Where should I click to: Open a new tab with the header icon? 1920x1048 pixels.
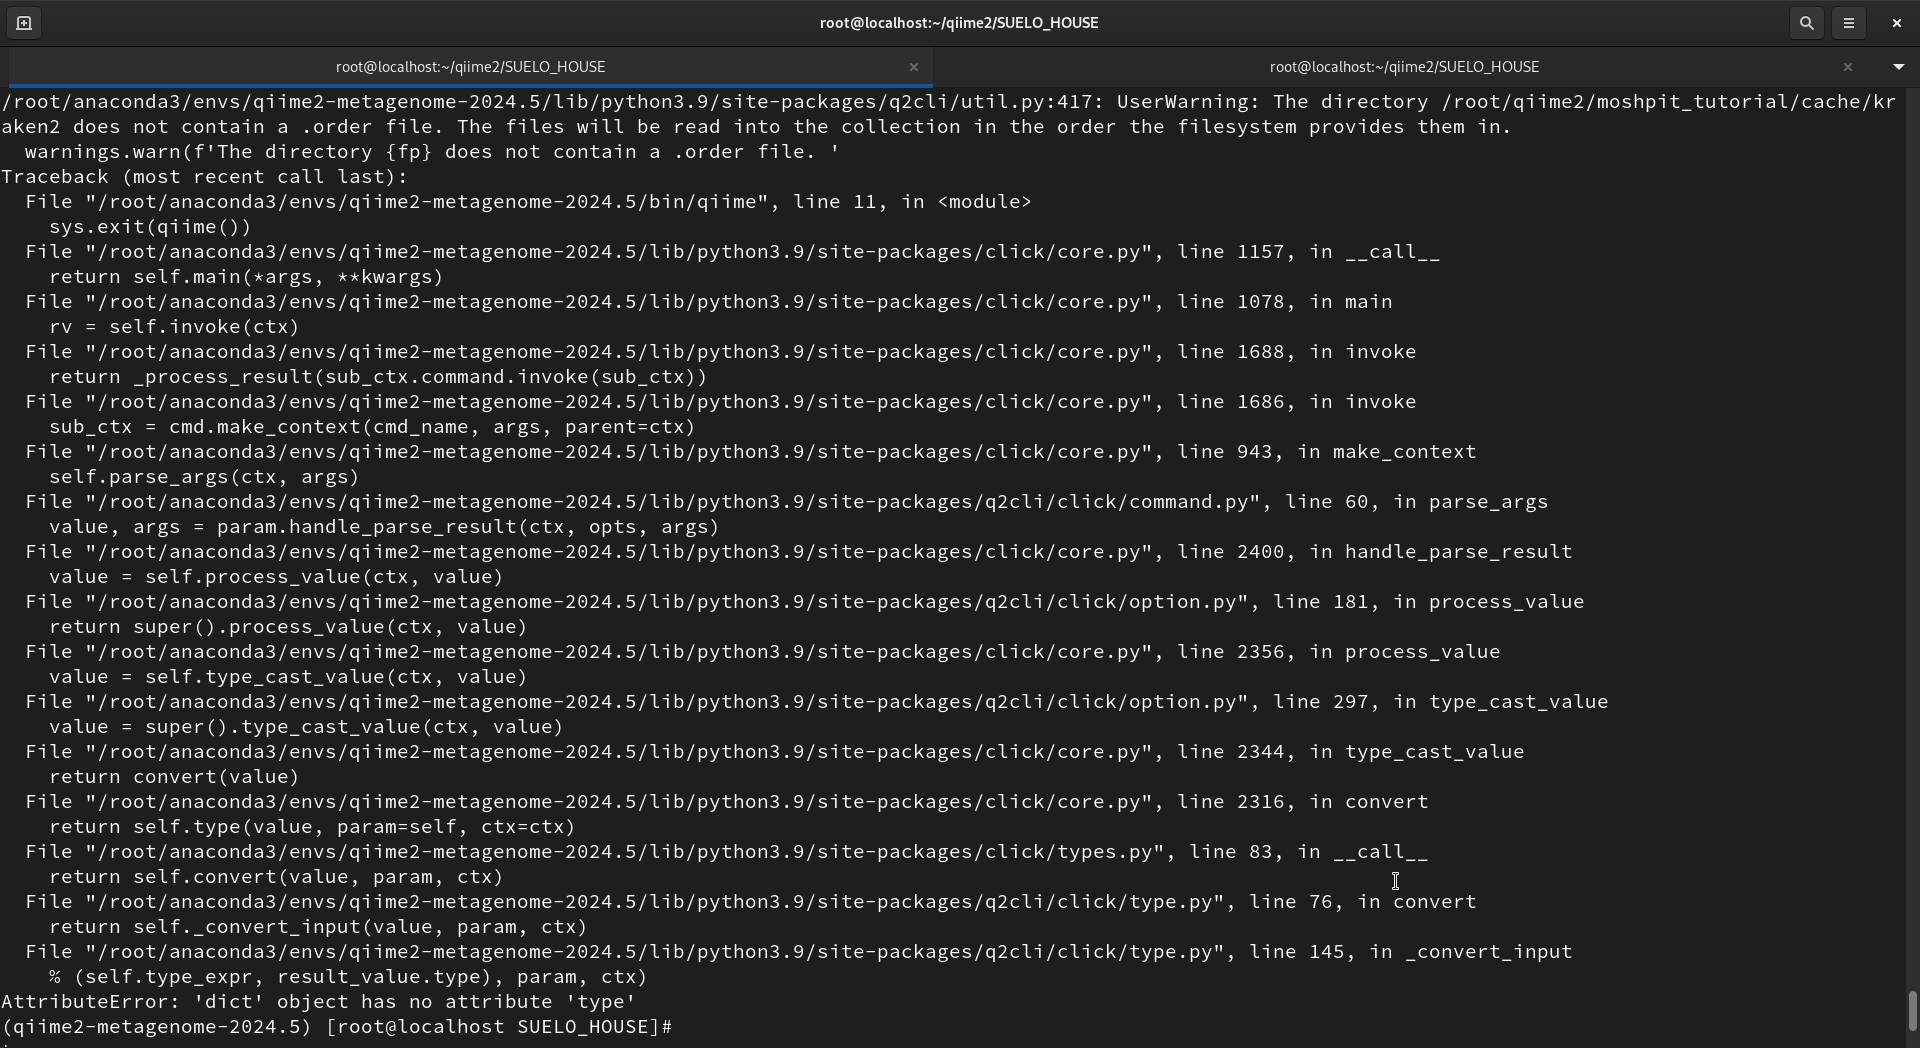coord(24,22)
